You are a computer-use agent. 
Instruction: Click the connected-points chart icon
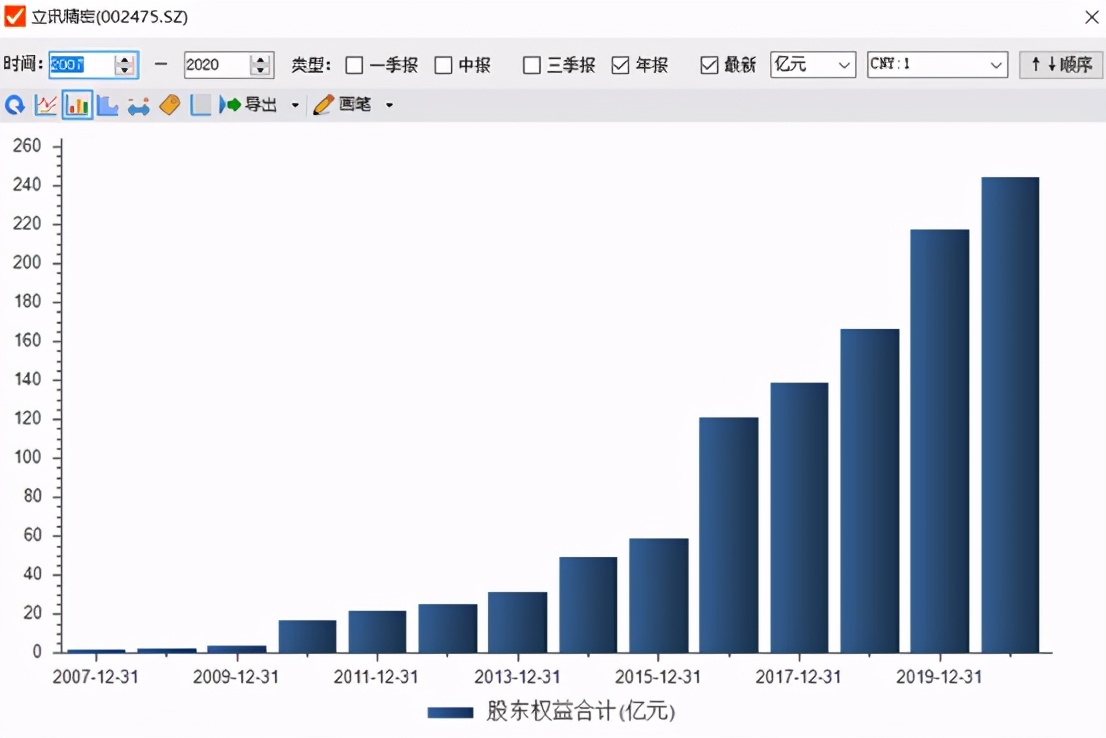pyautogui.click(x=137, y=104)
